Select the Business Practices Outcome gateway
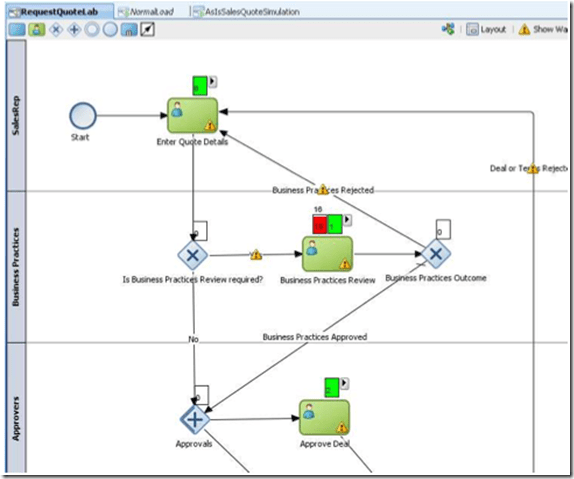This screenshot has height=479, width=574. (x=436, y=253)
